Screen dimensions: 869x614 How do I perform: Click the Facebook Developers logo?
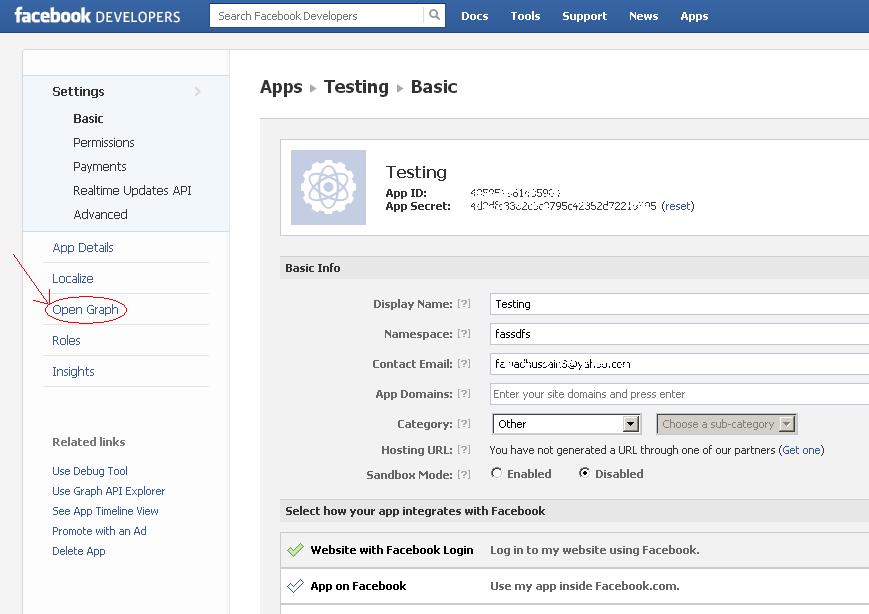pyautogui.click(x=97, y=16)
